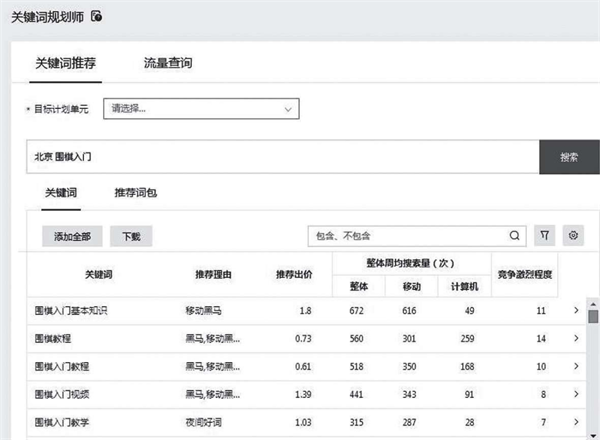Click the 围棋入门基本知识 keyword cell
The image size is (600, 440).
coord(71,311)
